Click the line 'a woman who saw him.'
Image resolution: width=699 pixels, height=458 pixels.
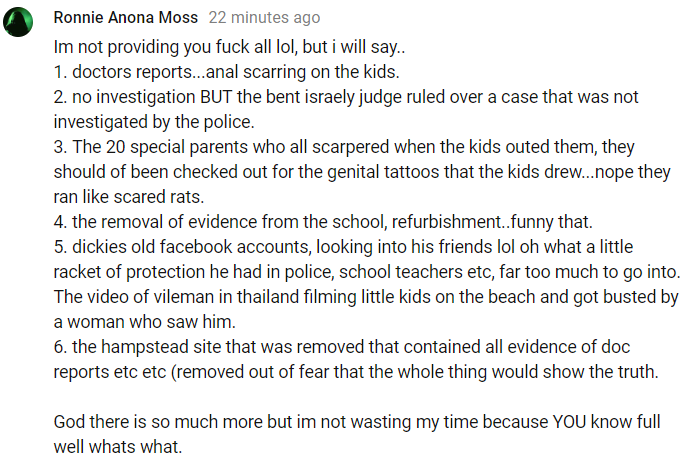[144, 322]
